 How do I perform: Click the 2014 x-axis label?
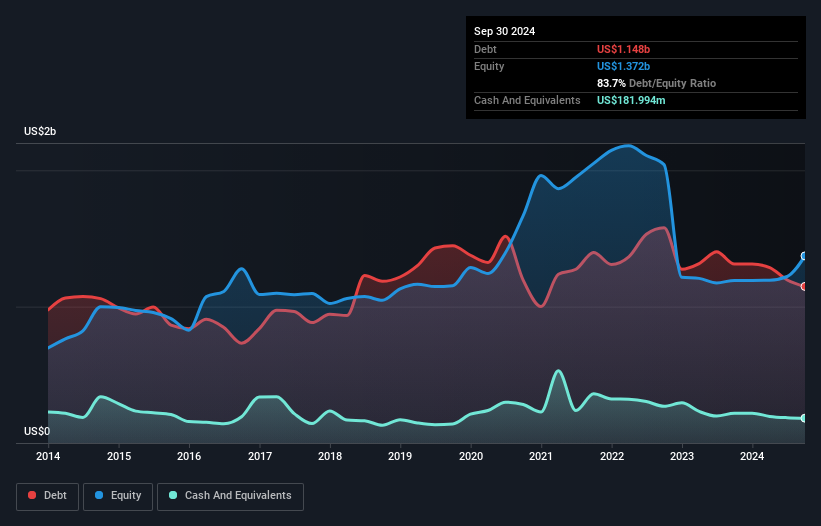coord(48,456)
